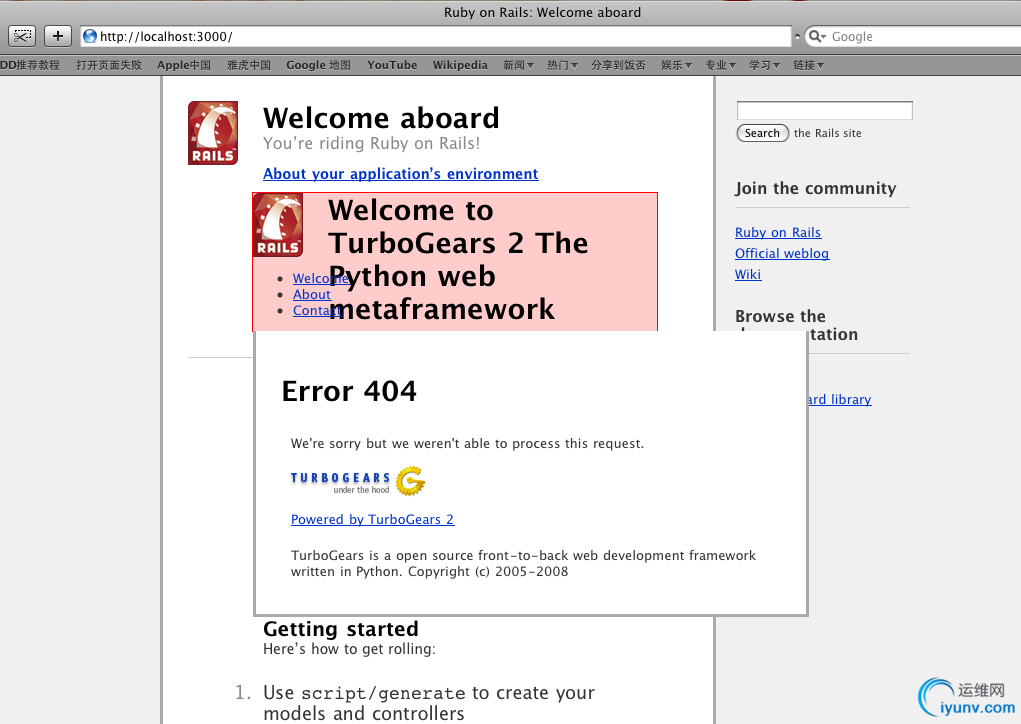Focus the localhost:3000 address field
Screen dimensions: 1021x724
coord(436,36)
